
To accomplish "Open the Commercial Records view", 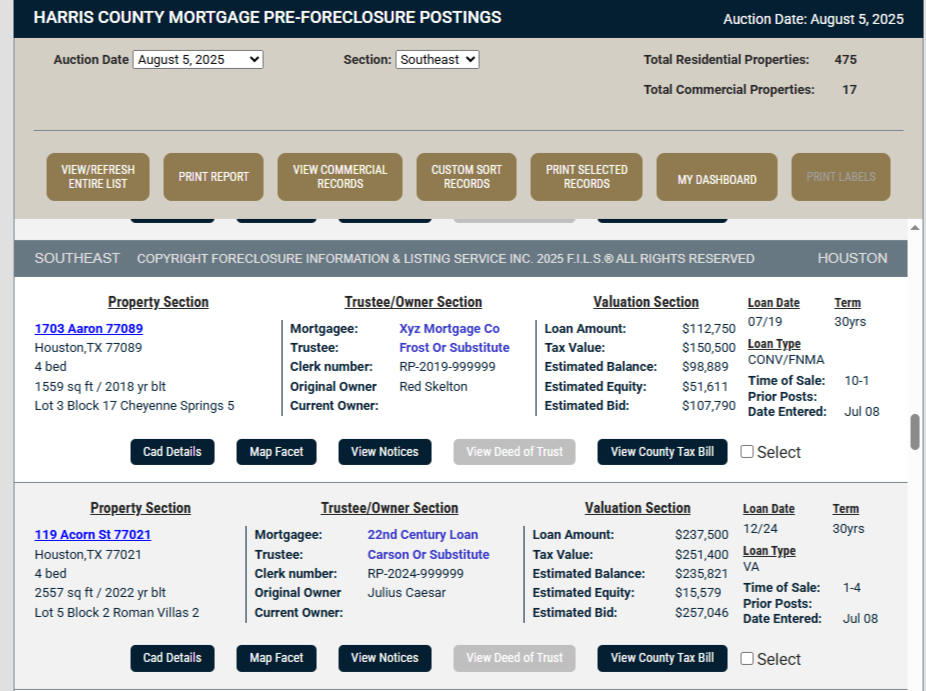I will point(339,176).
